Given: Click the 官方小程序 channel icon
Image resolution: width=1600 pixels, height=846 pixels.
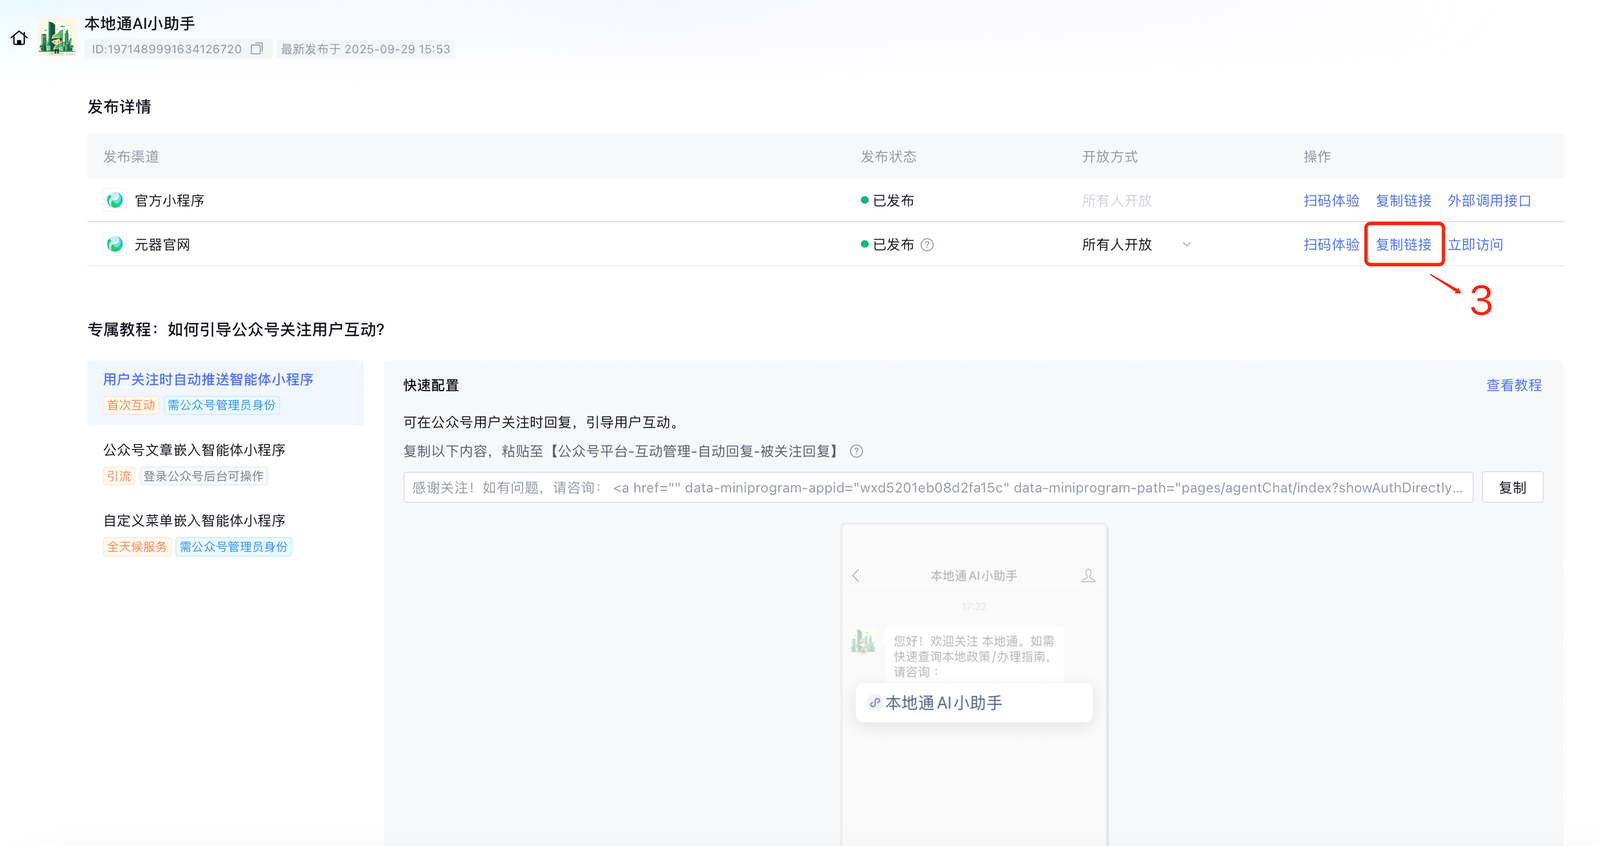Looking at the screenshot, I should coord(115,201).
